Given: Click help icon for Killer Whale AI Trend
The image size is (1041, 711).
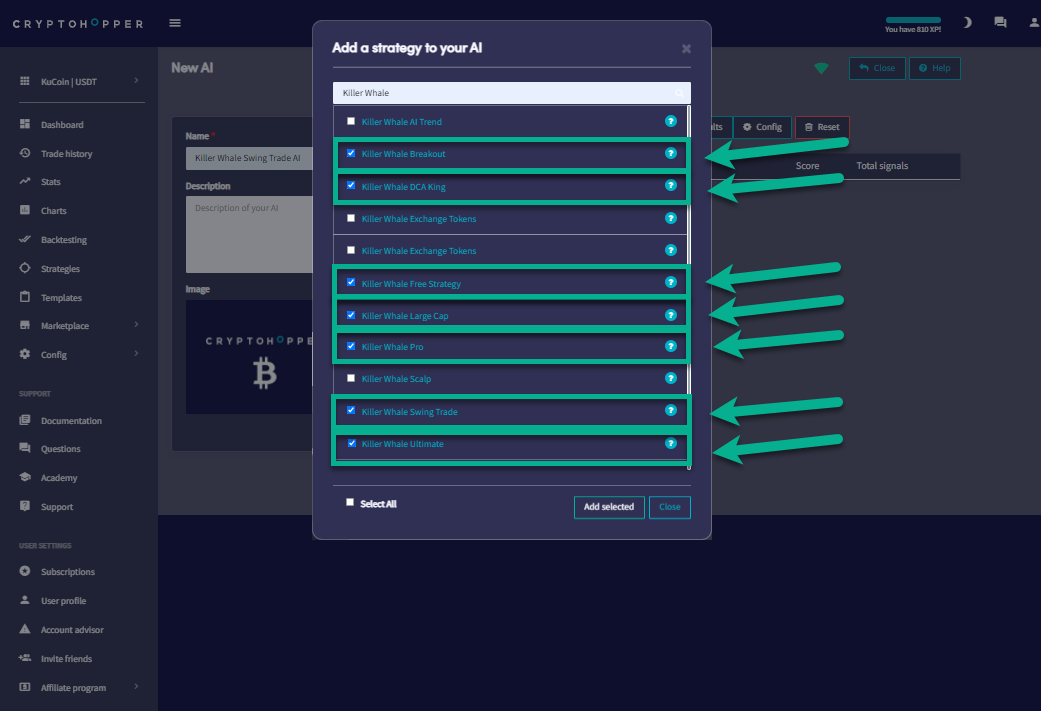Looking at the screenshot, I should (x=671, y=121).
